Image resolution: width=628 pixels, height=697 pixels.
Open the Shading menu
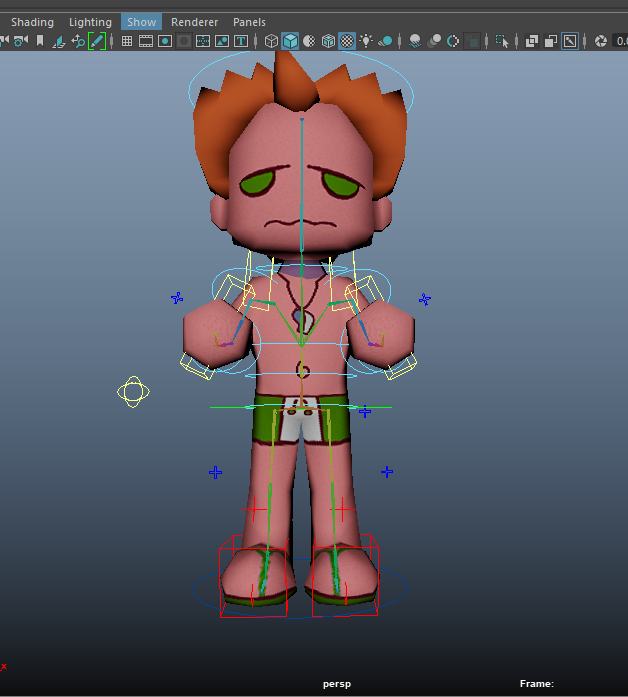pyautogui.click(x=32, y=22)
